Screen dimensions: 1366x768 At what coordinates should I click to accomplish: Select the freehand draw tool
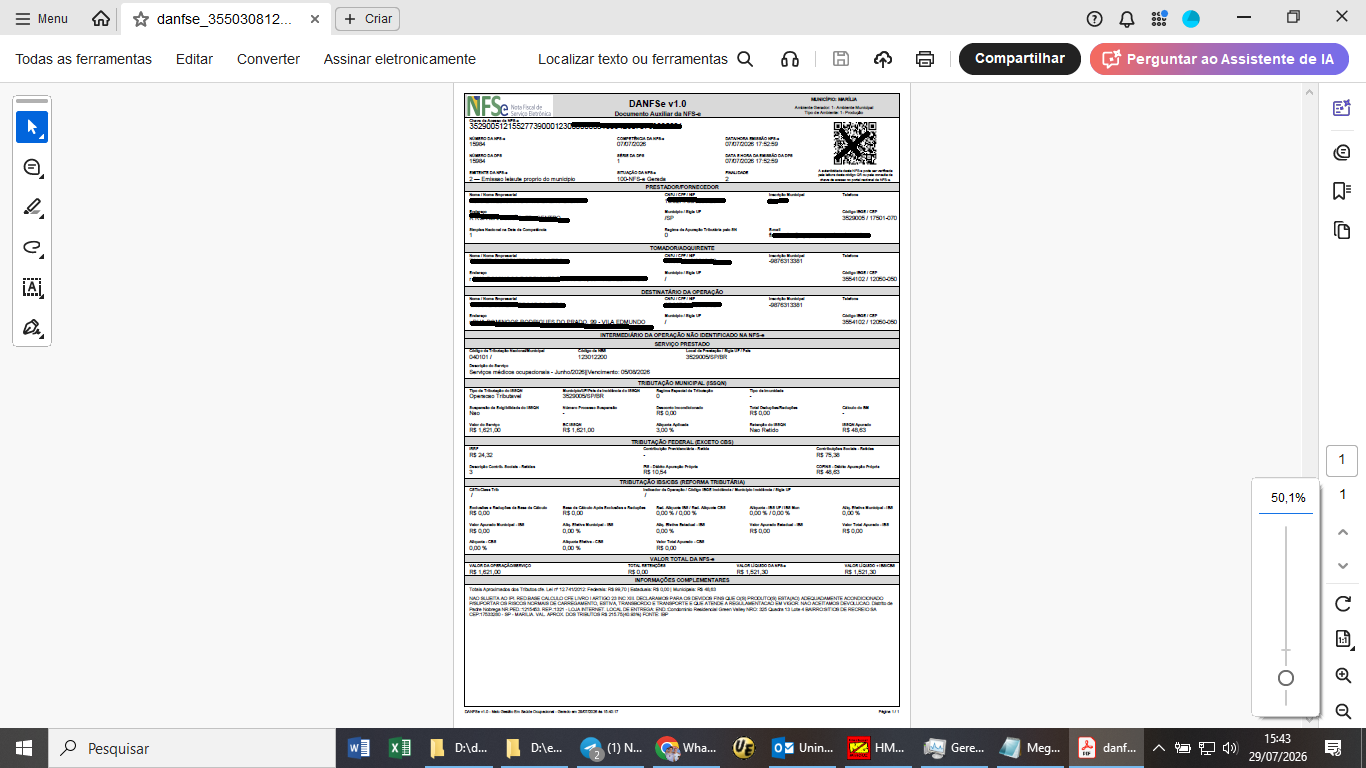[32, 247]
